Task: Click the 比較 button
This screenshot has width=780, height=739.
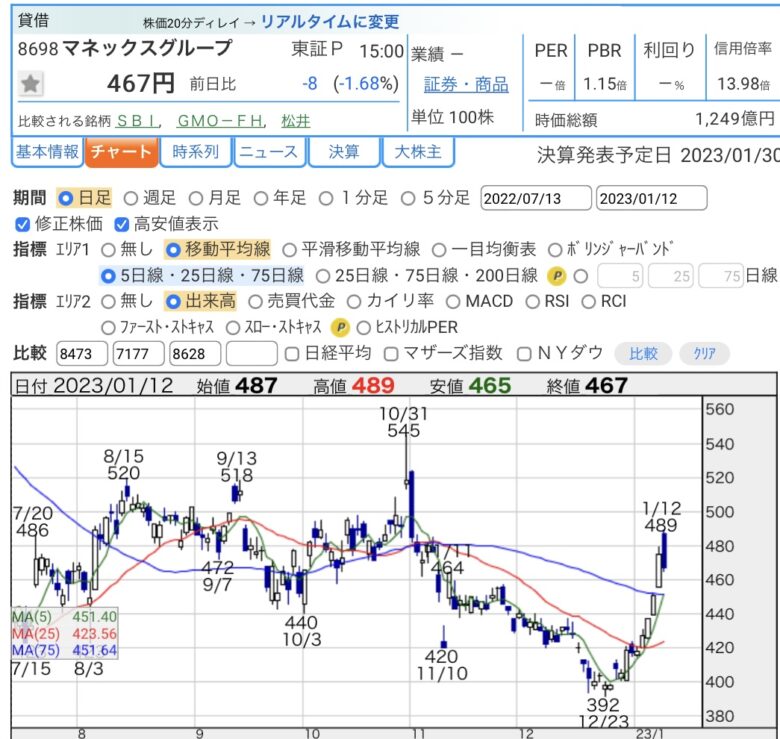Action: 643,354
